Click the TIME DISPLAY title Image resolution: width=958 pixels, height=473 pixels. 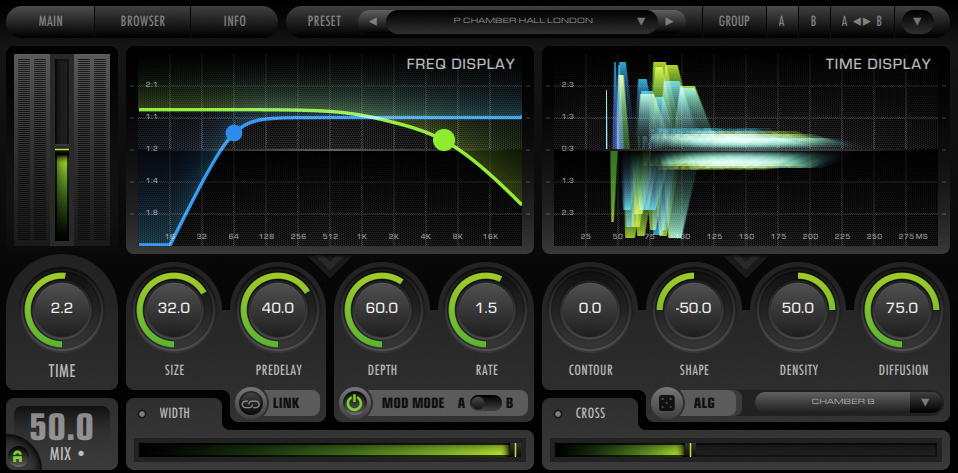pyautogui.click(x=878, y=64)
